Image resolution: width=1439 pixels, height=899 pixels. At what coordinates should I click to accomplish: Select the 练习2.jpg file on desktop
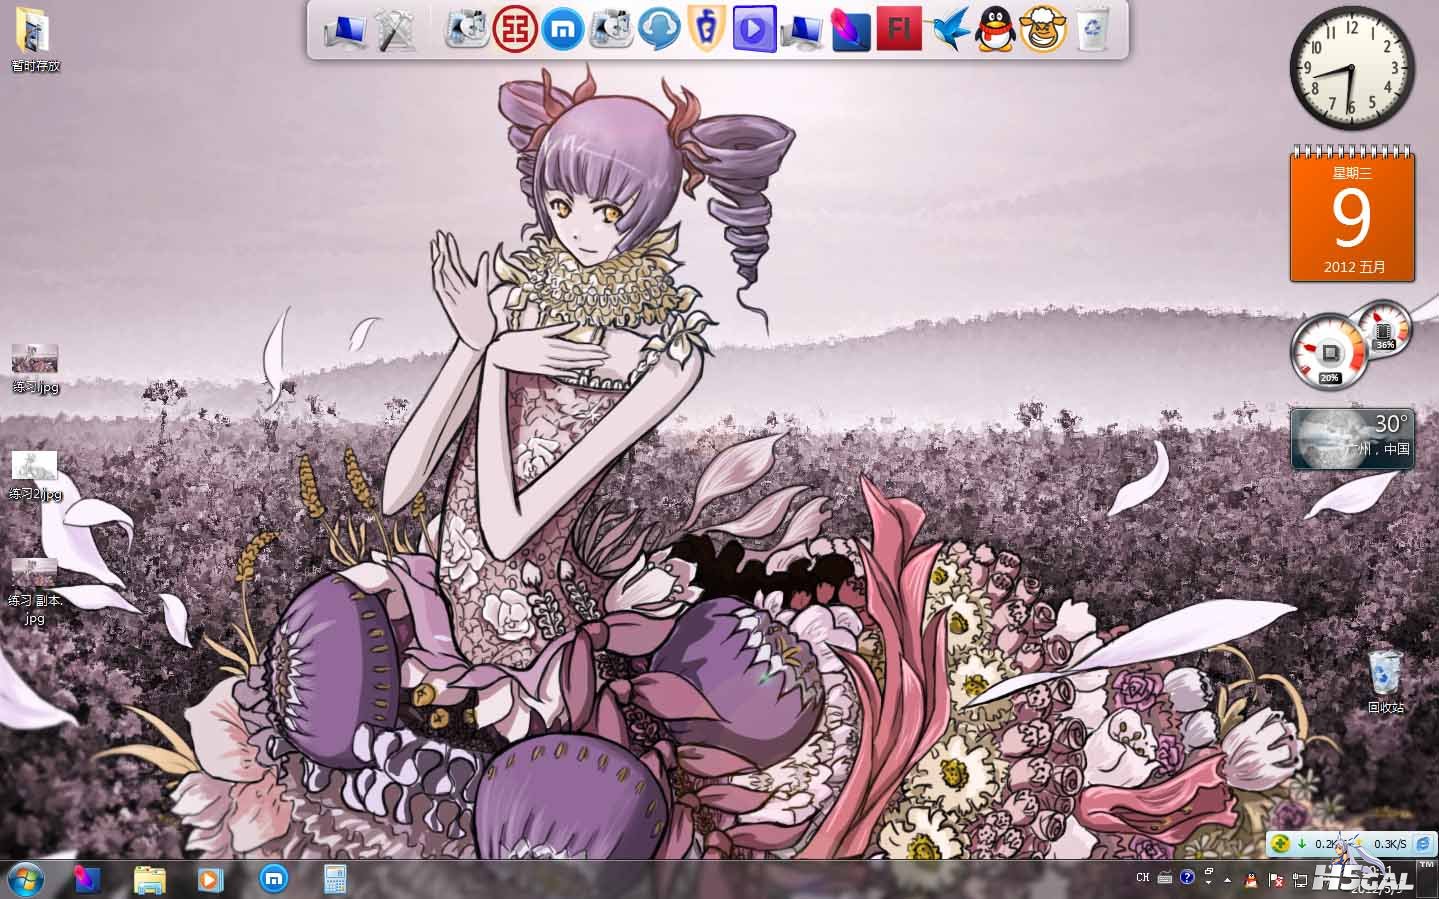click(x=35, y=477)
